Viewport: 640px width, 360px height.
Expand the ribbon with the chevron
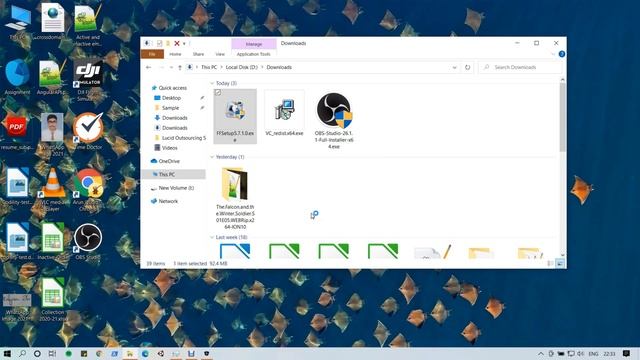[x=553, y=54]
